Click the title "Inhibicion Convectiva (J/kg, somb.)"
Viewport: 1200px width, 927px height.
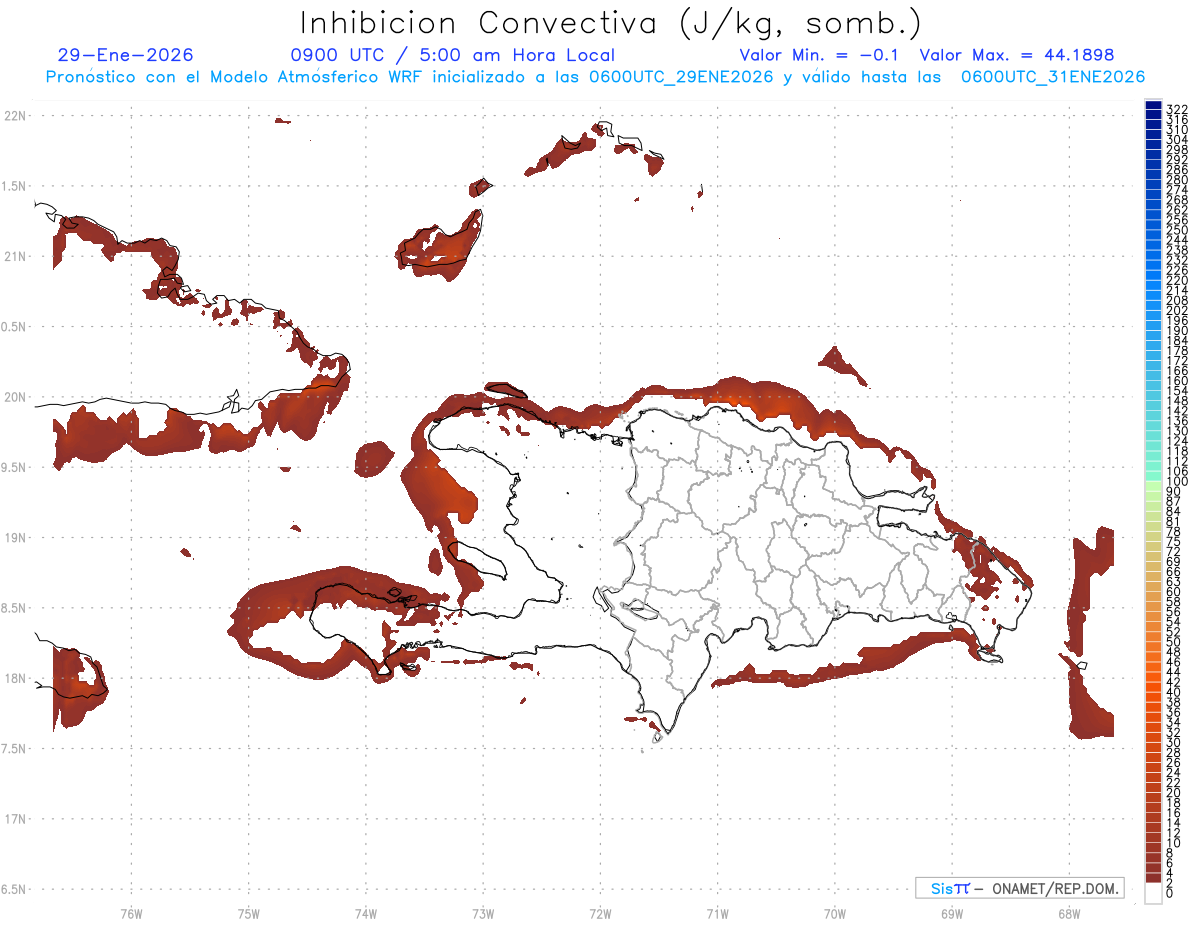point(611,23)
